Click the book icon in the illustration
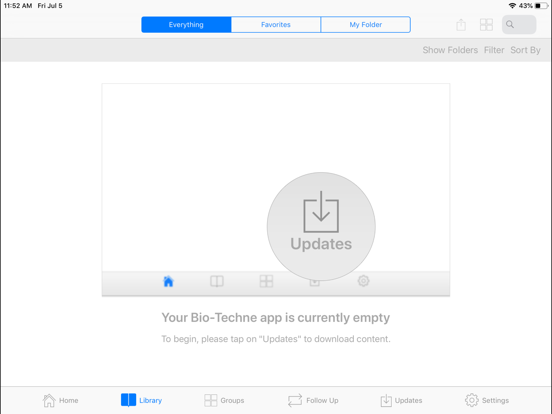Screen dimensions: 552x414 tap(217, 281)
